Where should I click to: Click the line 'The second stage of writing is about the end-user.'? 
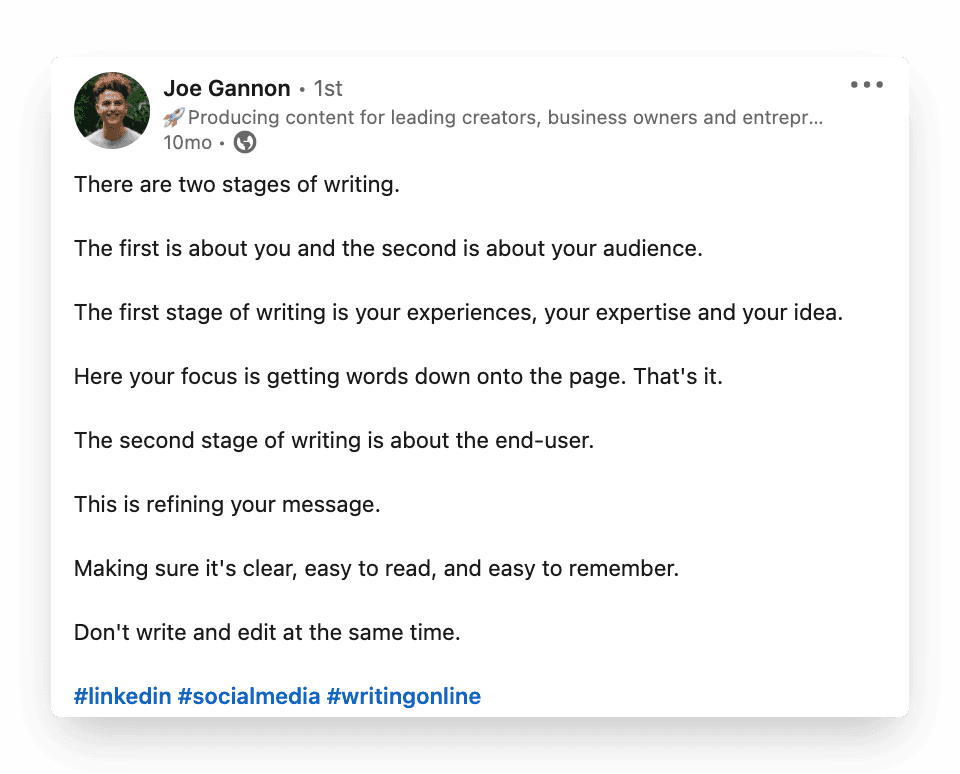point(334,440)
